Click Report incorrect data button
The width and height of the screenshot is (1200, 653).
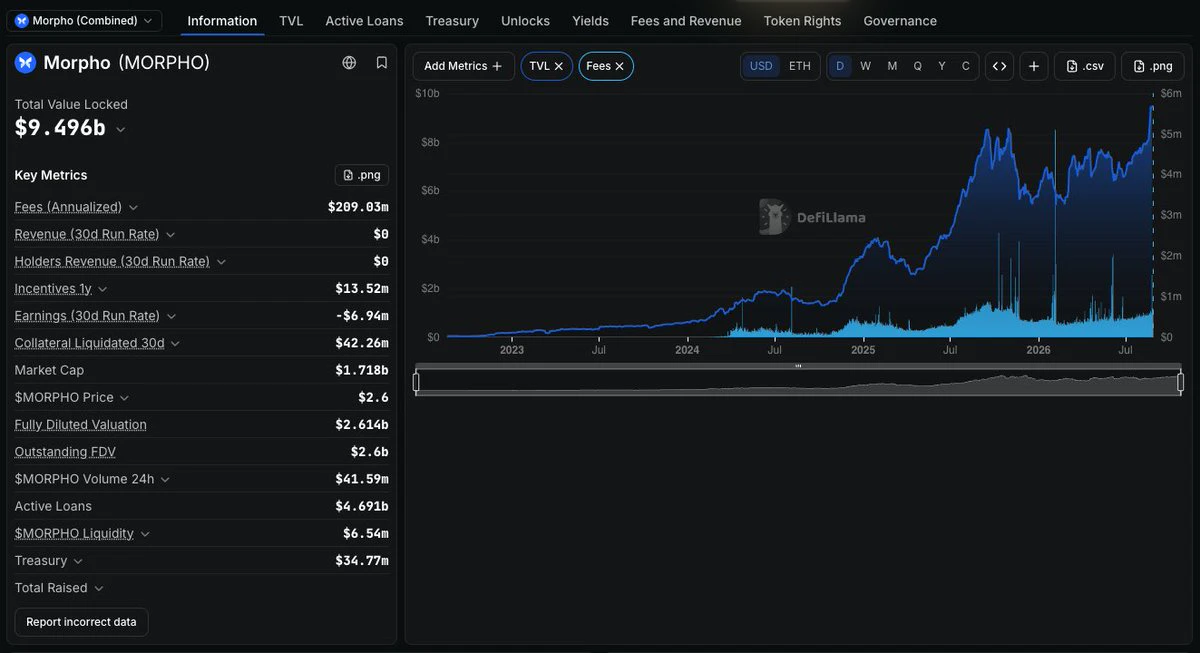click(81, 622)
